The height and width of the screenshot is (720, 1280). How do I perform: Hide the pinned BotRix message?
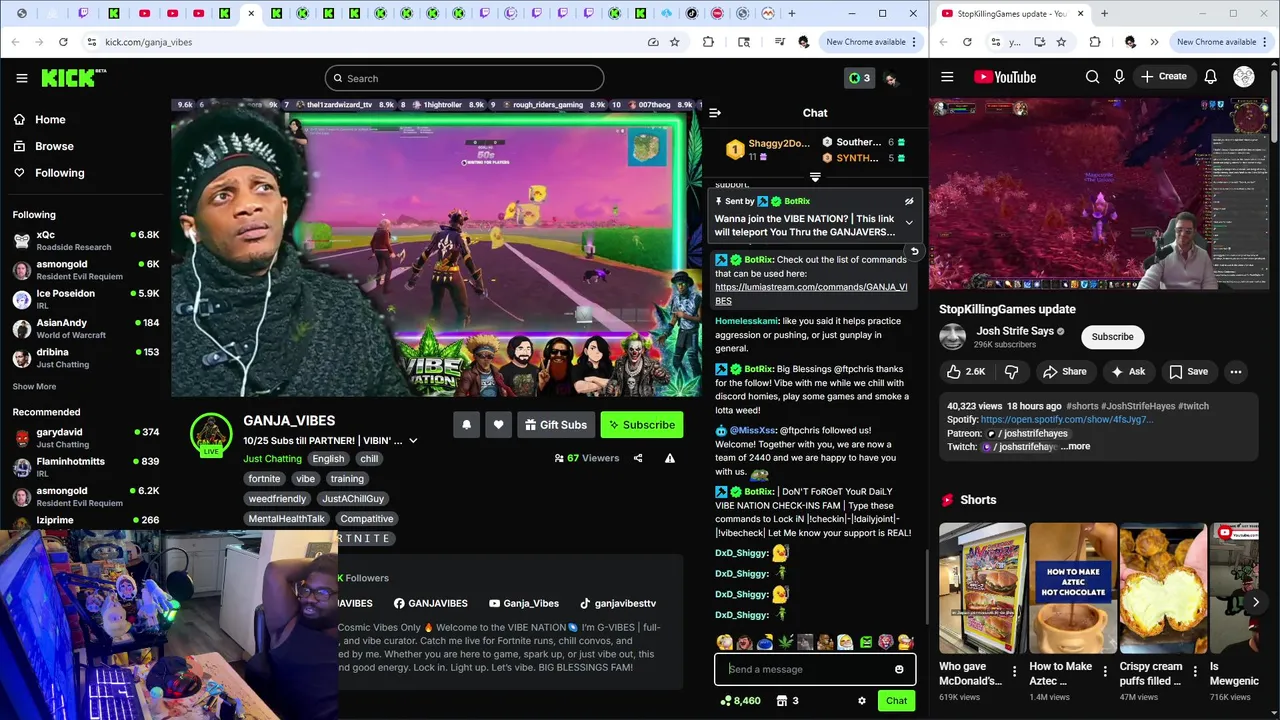click(x=909, y=201)
